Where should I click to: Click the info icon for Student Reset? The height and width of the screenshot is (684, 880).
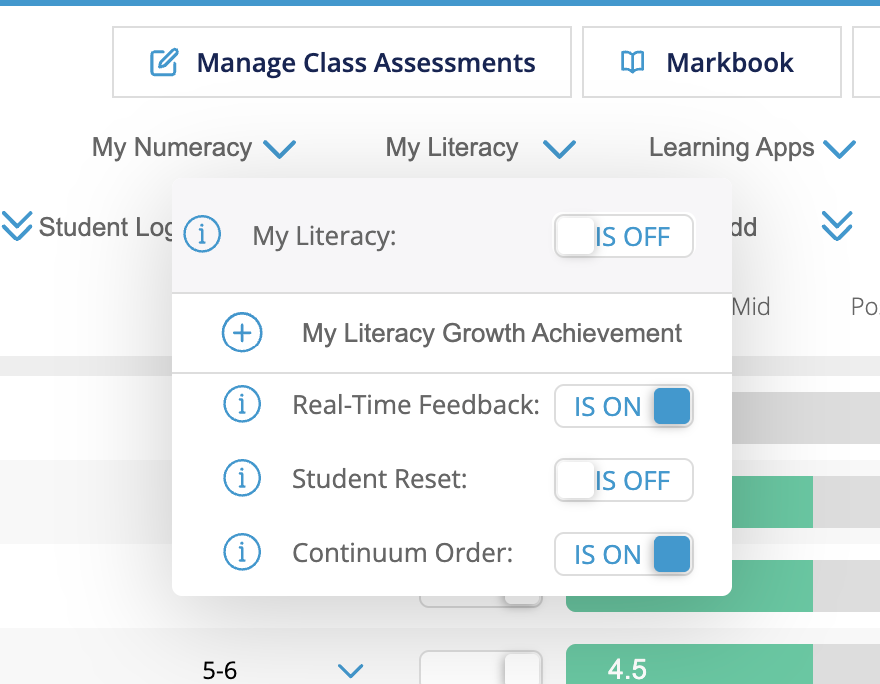[242, 480]
